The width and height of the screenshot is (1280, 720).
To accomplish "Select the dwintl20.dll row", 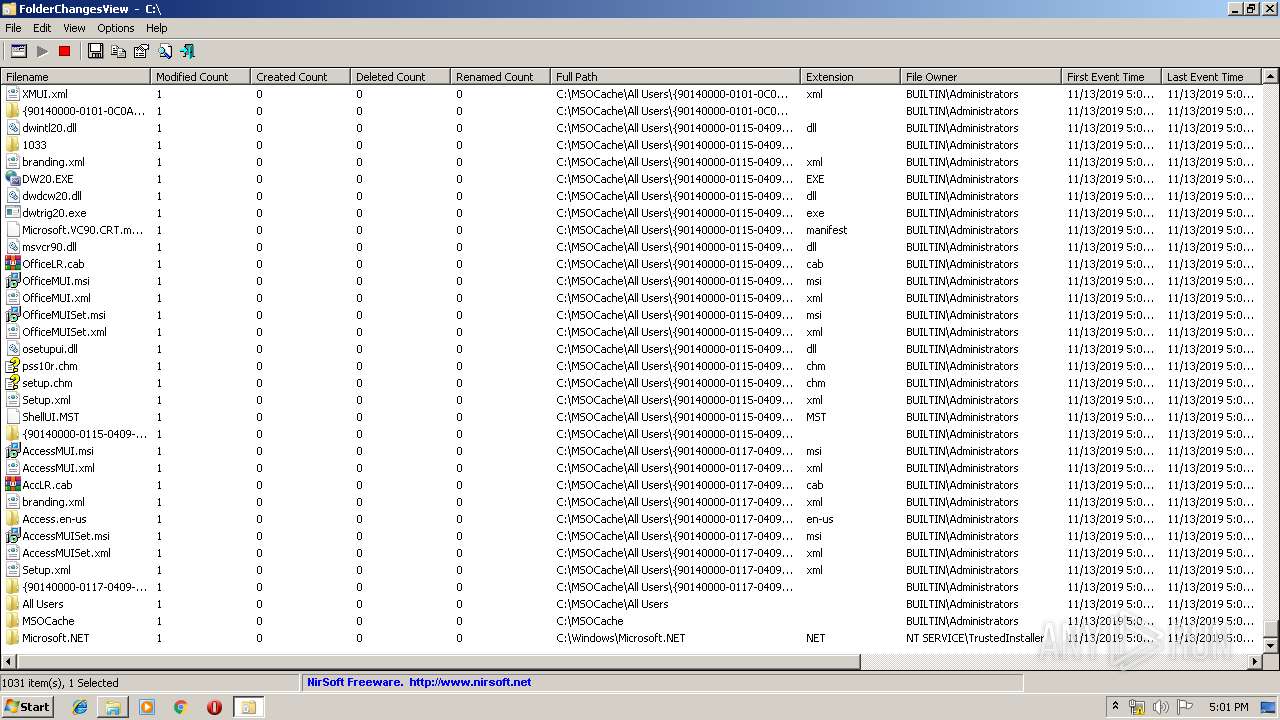I will (631, 128).
